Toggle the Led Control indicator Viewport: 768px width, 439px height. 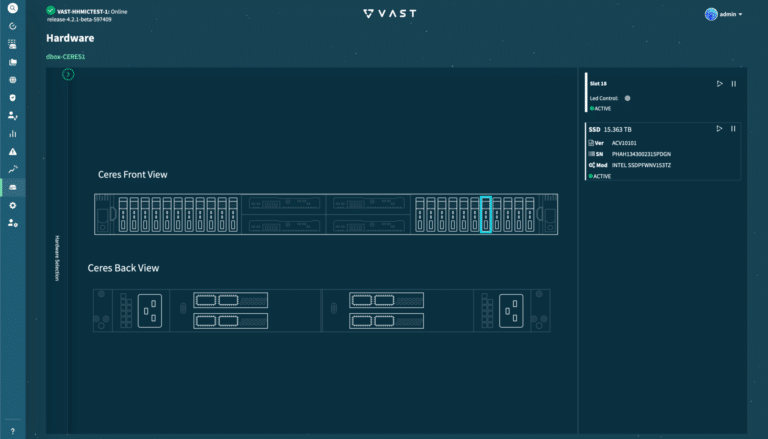627,98
